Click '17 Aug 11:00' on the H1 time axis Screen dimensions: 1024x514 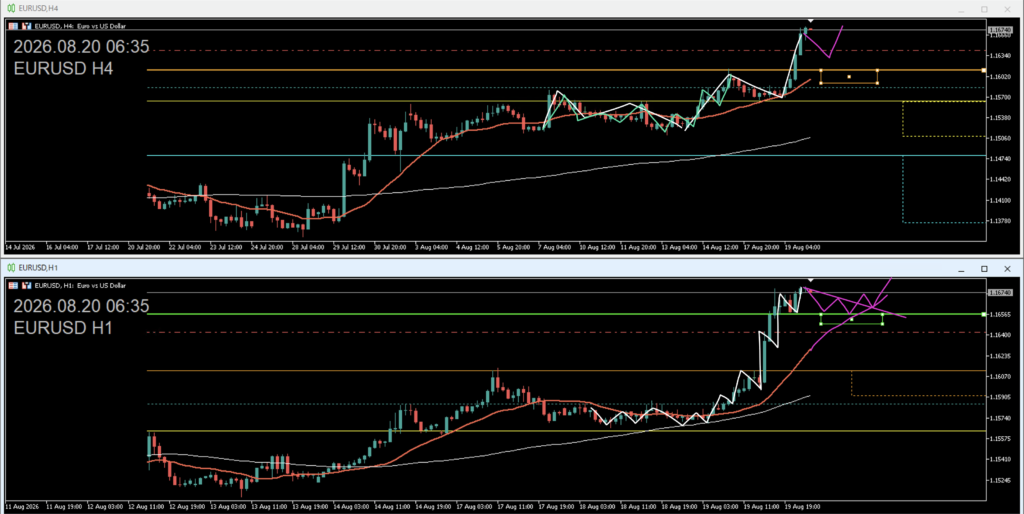pos(514,507)
